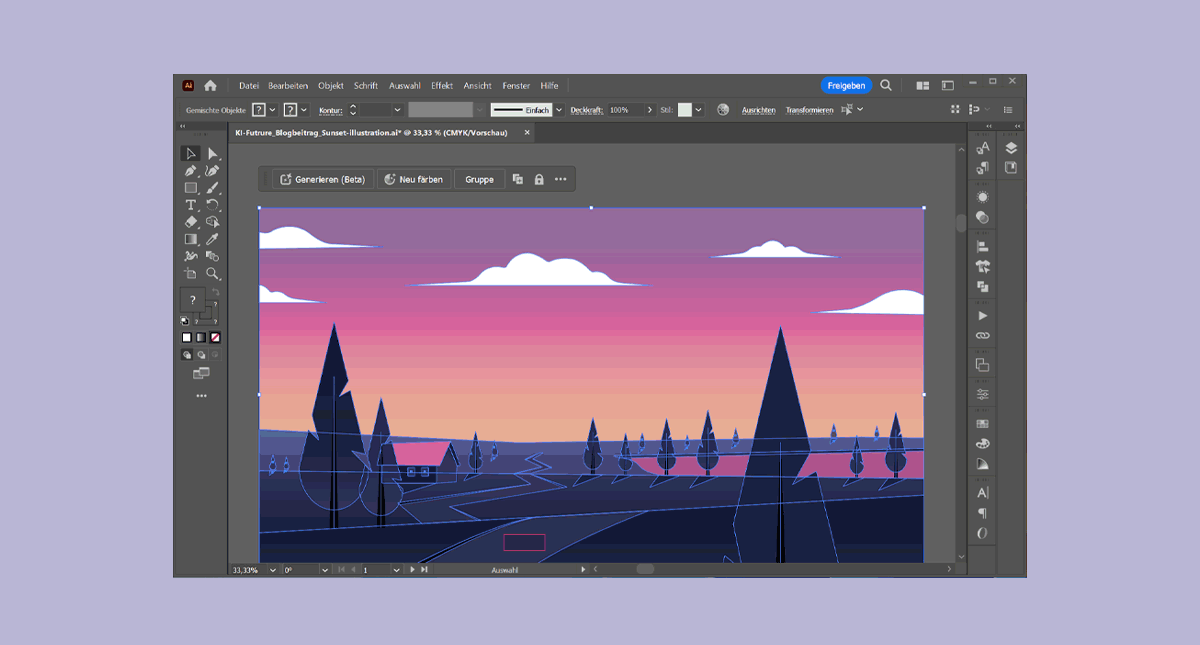Pick the Eyedropper tool
Viewport: 1200px width, 645px height.
click(x=213, y=239)
